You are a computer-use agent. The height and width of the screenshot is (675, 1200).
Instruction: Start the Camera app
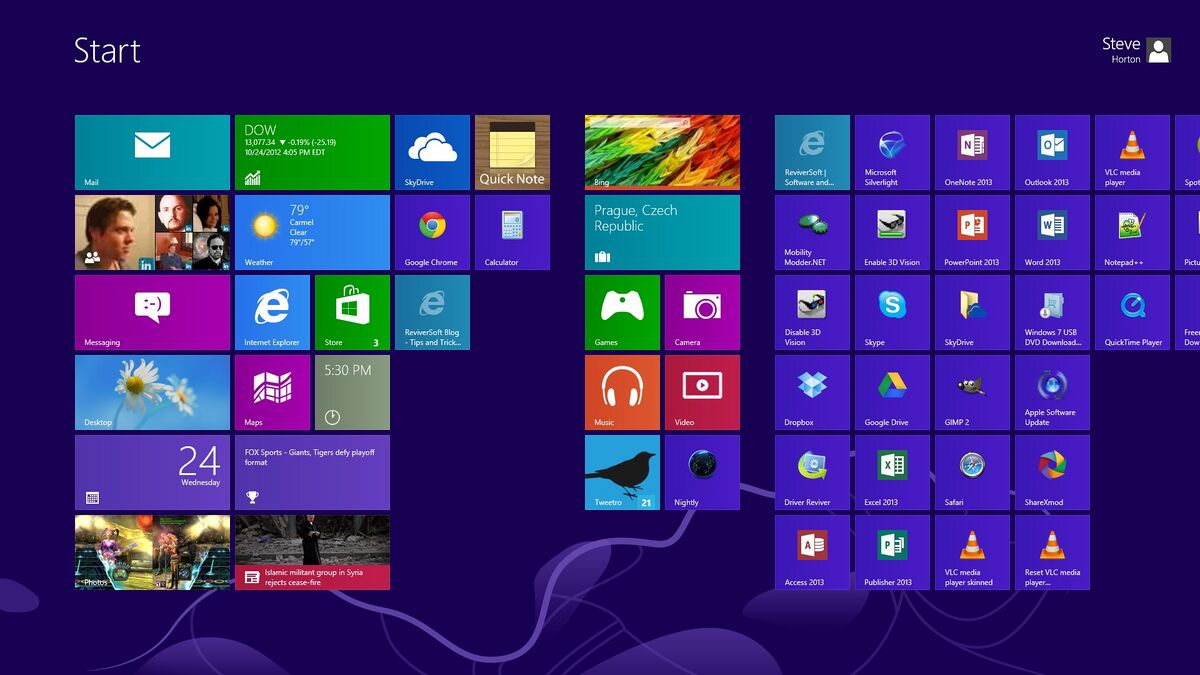[702, 312]
